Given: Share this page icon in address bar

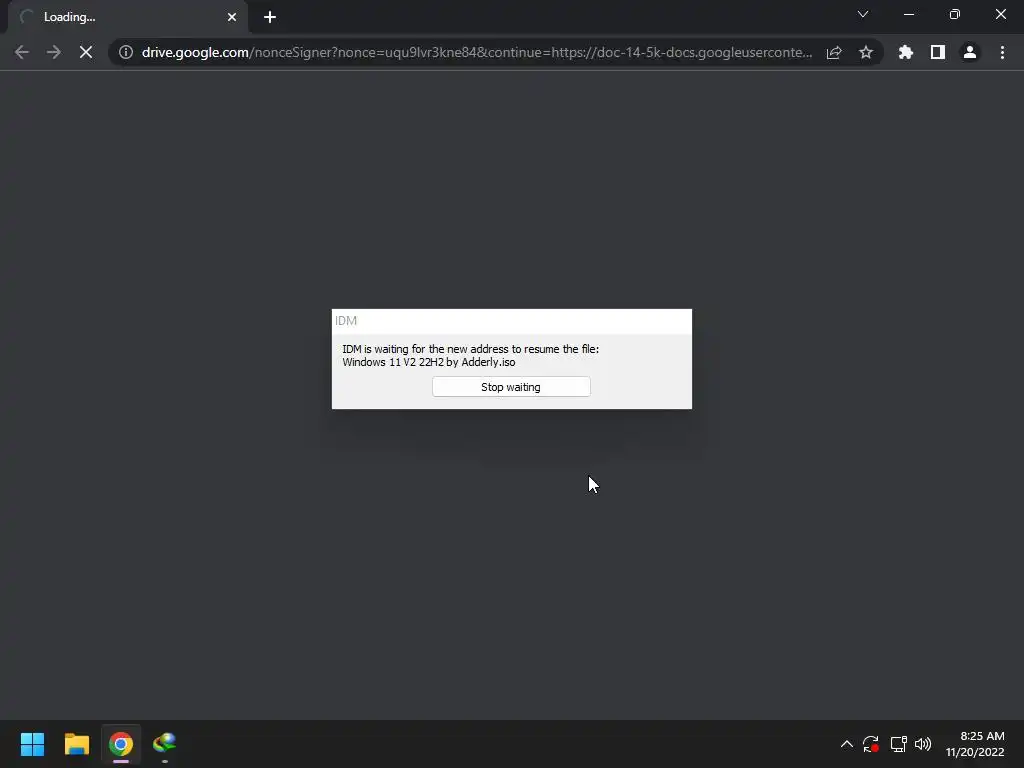Looking at the screenshot, I should 834,52.
